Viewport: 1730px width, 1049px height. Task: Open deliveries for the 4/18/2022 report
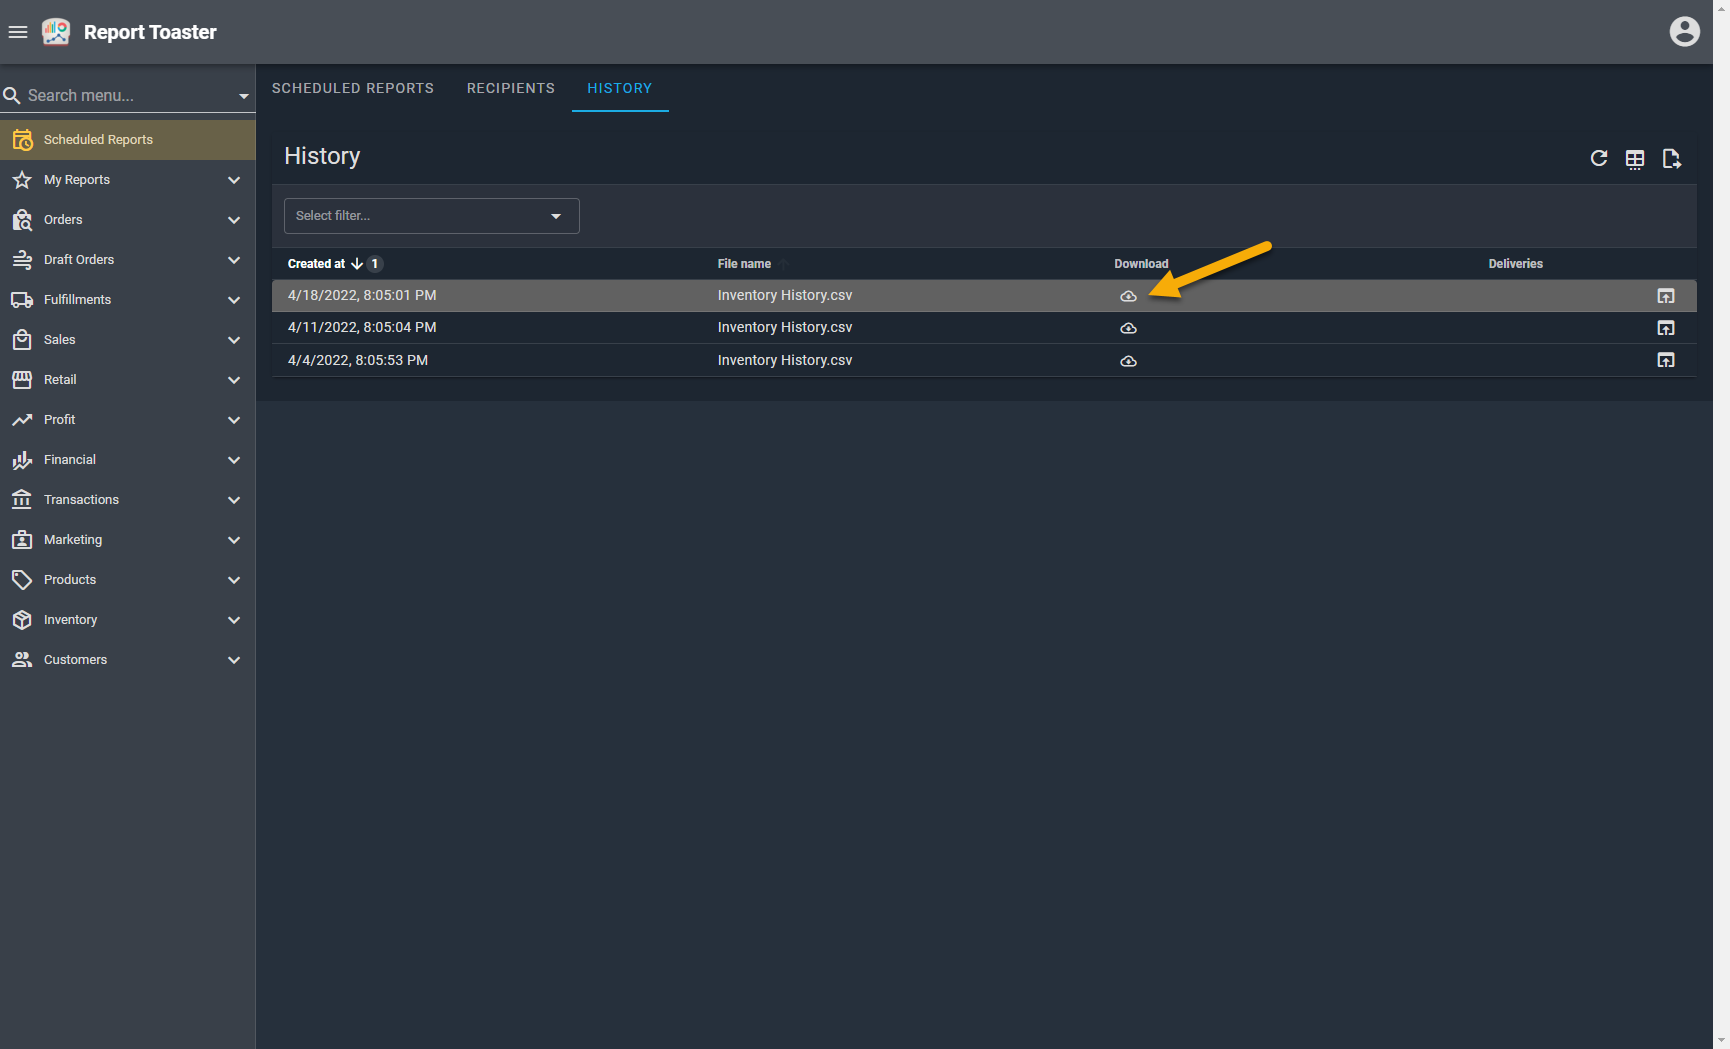tap(1665, 296)
